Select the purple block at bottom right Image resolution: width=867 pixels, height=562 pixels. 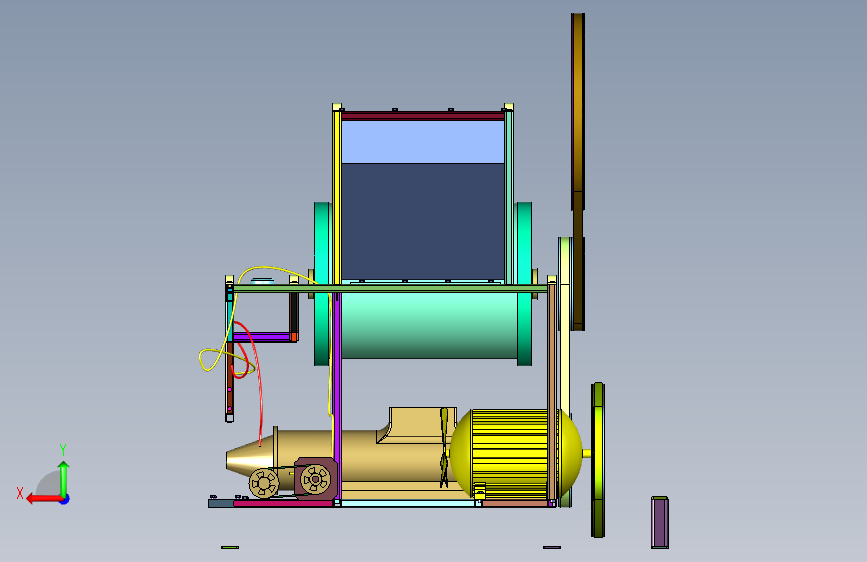[x=660, y=522]
